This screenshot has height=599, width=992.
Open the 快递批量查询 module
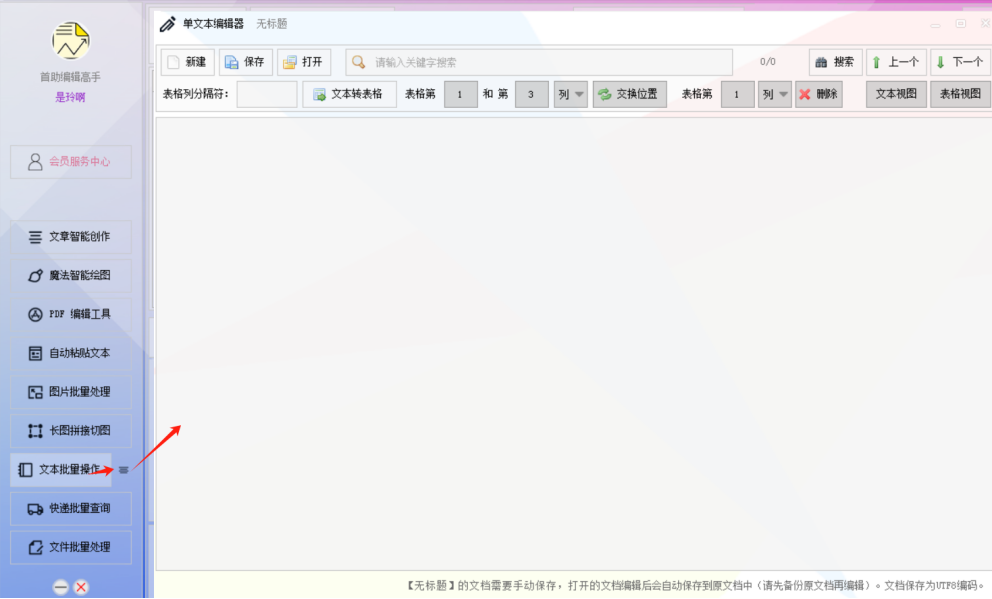[70, 508]
